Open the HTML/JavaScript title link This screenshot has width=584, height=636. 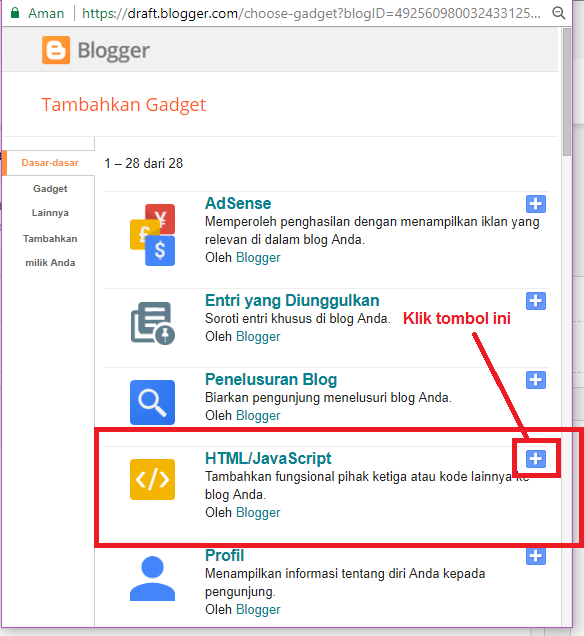point(268,458)
